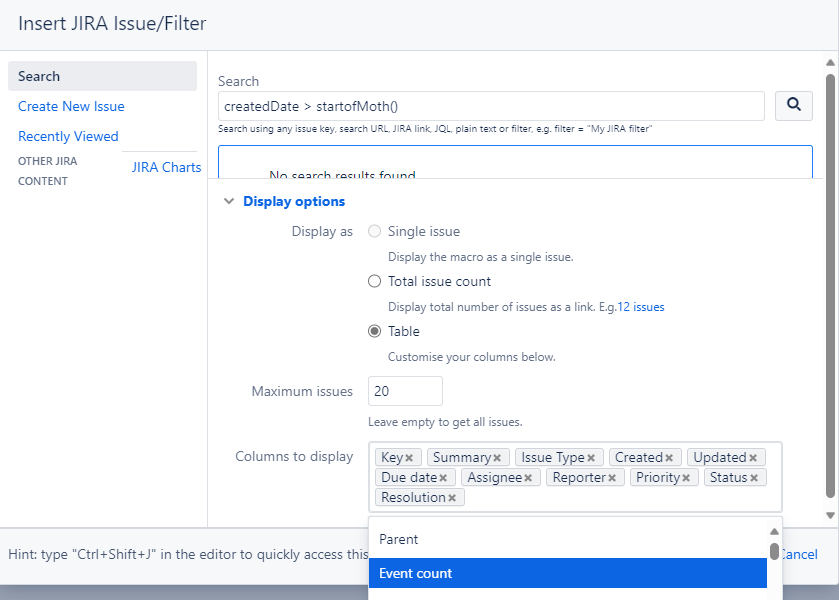
Task: Click the Maximum issues input box
Action: click(x=405, y=391)
